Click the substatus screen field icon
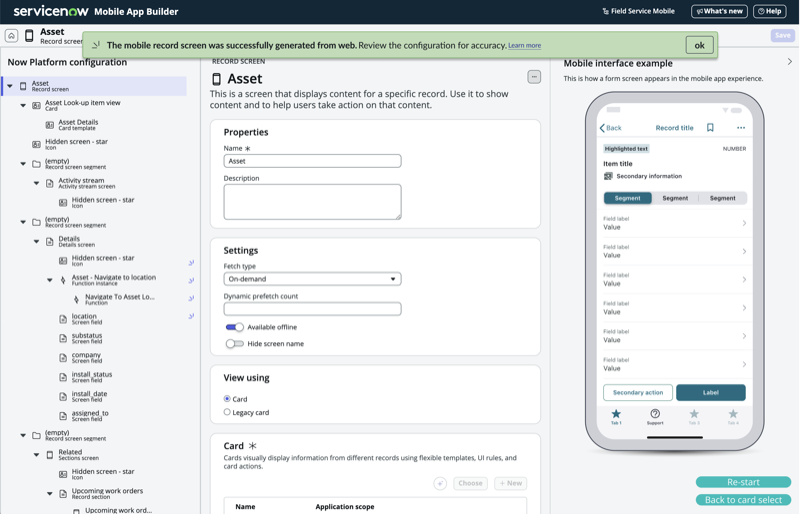This screenshot has height=514, width=800. (63, 338)
